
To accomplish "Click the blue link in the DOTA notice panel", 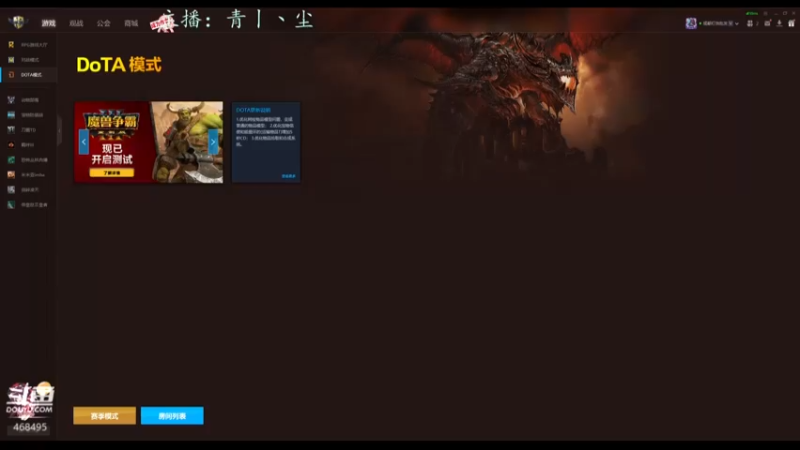I will (288, 176).
